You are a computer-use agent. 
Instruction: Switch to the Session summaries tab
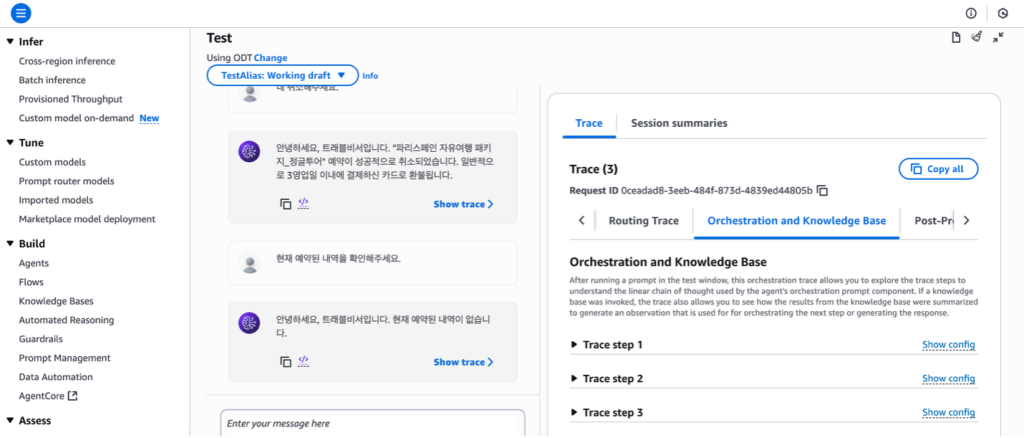[678, 123]
